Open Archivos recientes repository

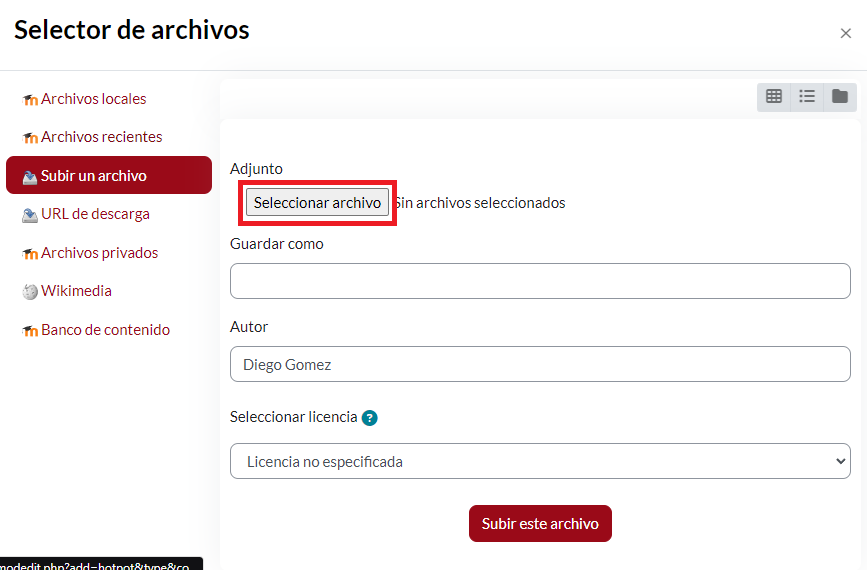pos(92,137)
